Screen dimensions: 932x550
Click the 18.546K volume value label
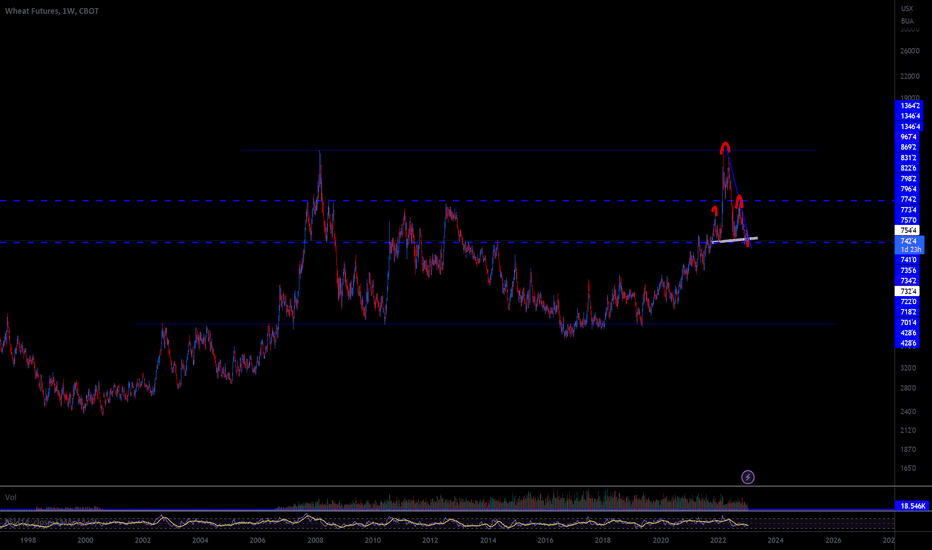tap(912, 506)
